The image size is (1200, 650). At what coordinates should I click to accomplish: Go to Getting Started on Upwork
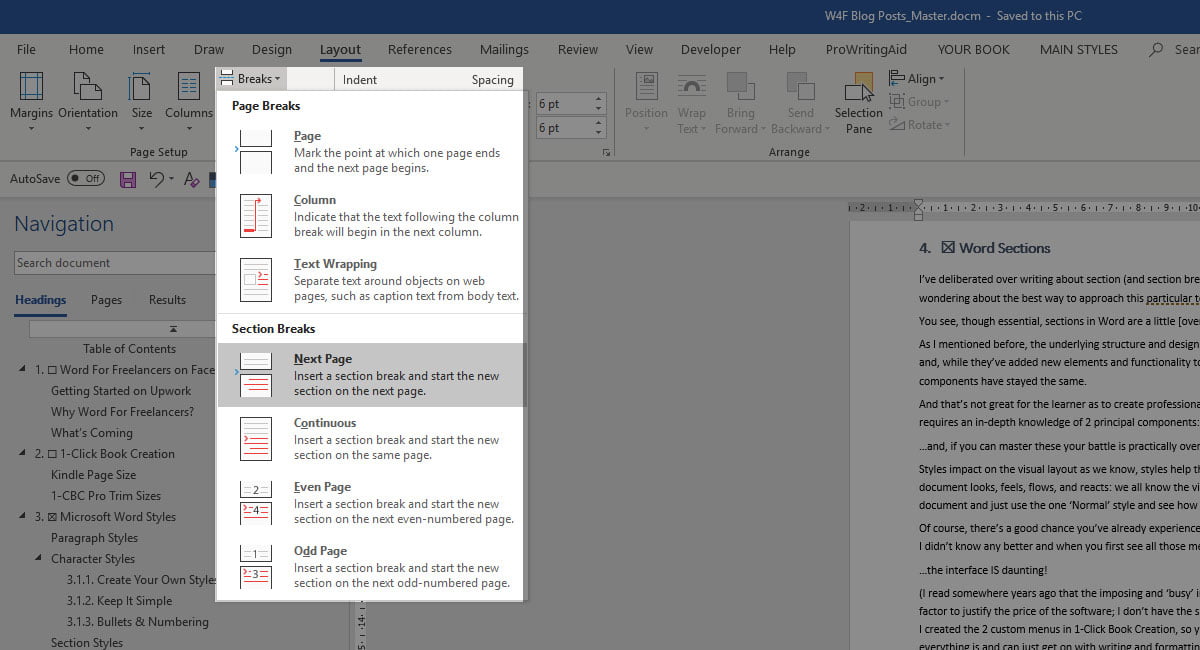pyautogui.click(x=121, y=391)
